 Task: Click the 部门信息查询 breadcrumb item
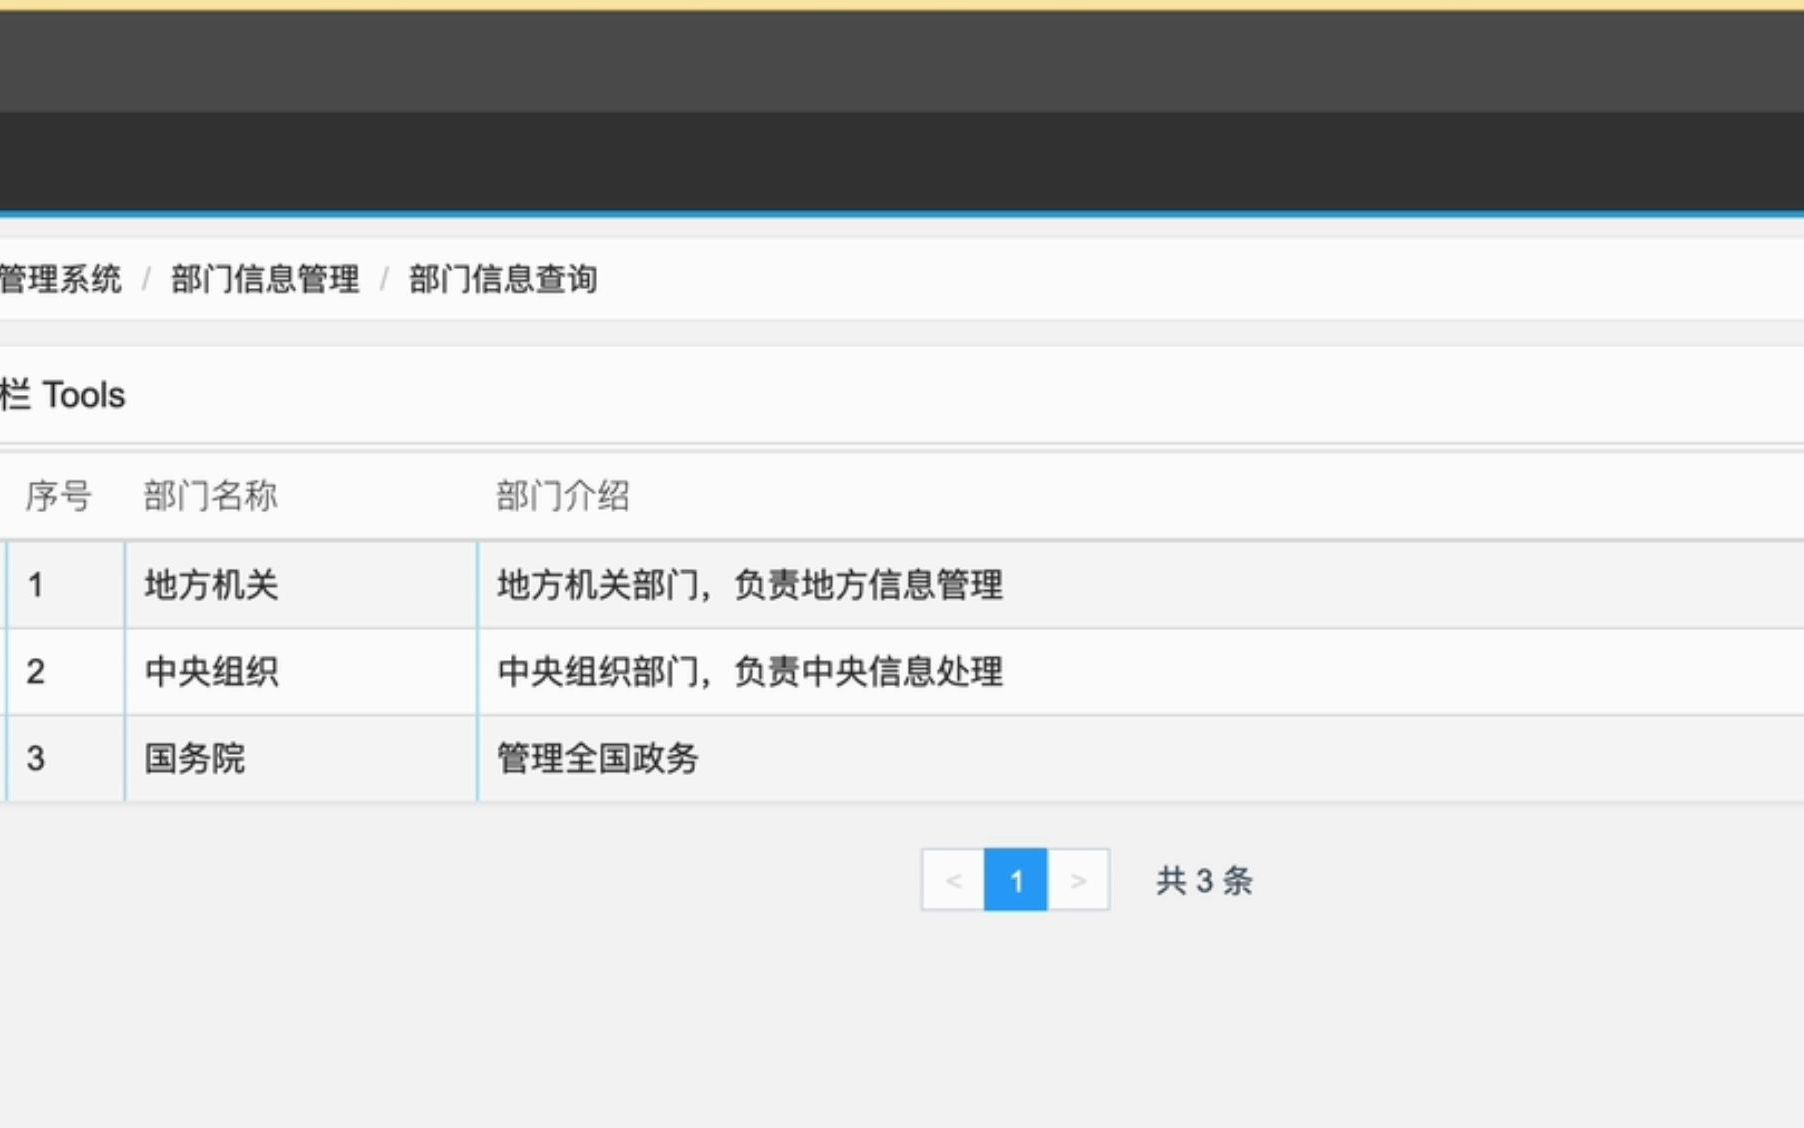tap(503, 281)
